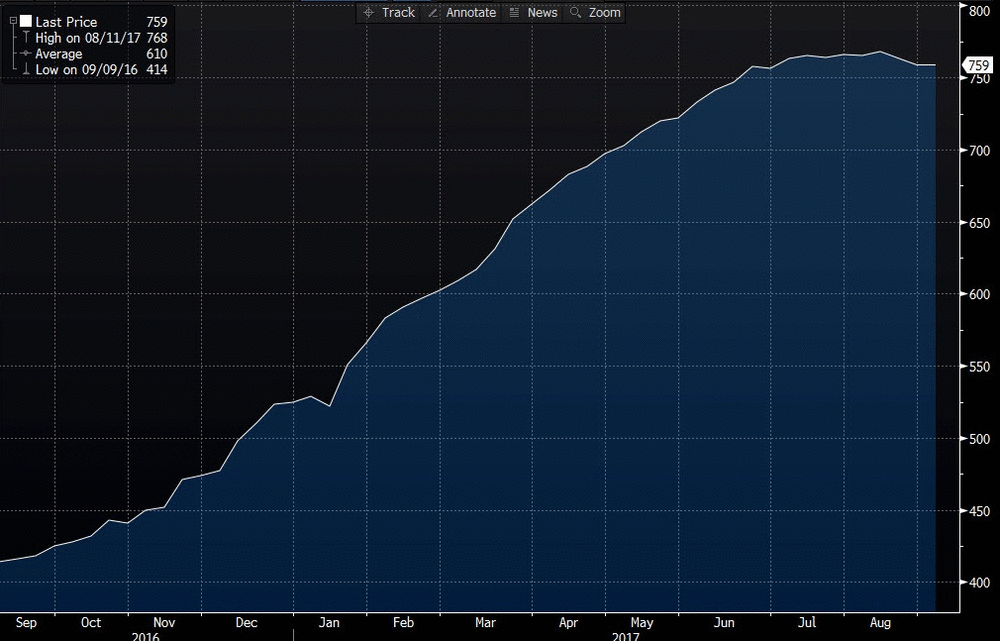The width and height of the screenshot is (1000, 641).
Task: Collapse the Last Price legend tree
Action: 12,21
